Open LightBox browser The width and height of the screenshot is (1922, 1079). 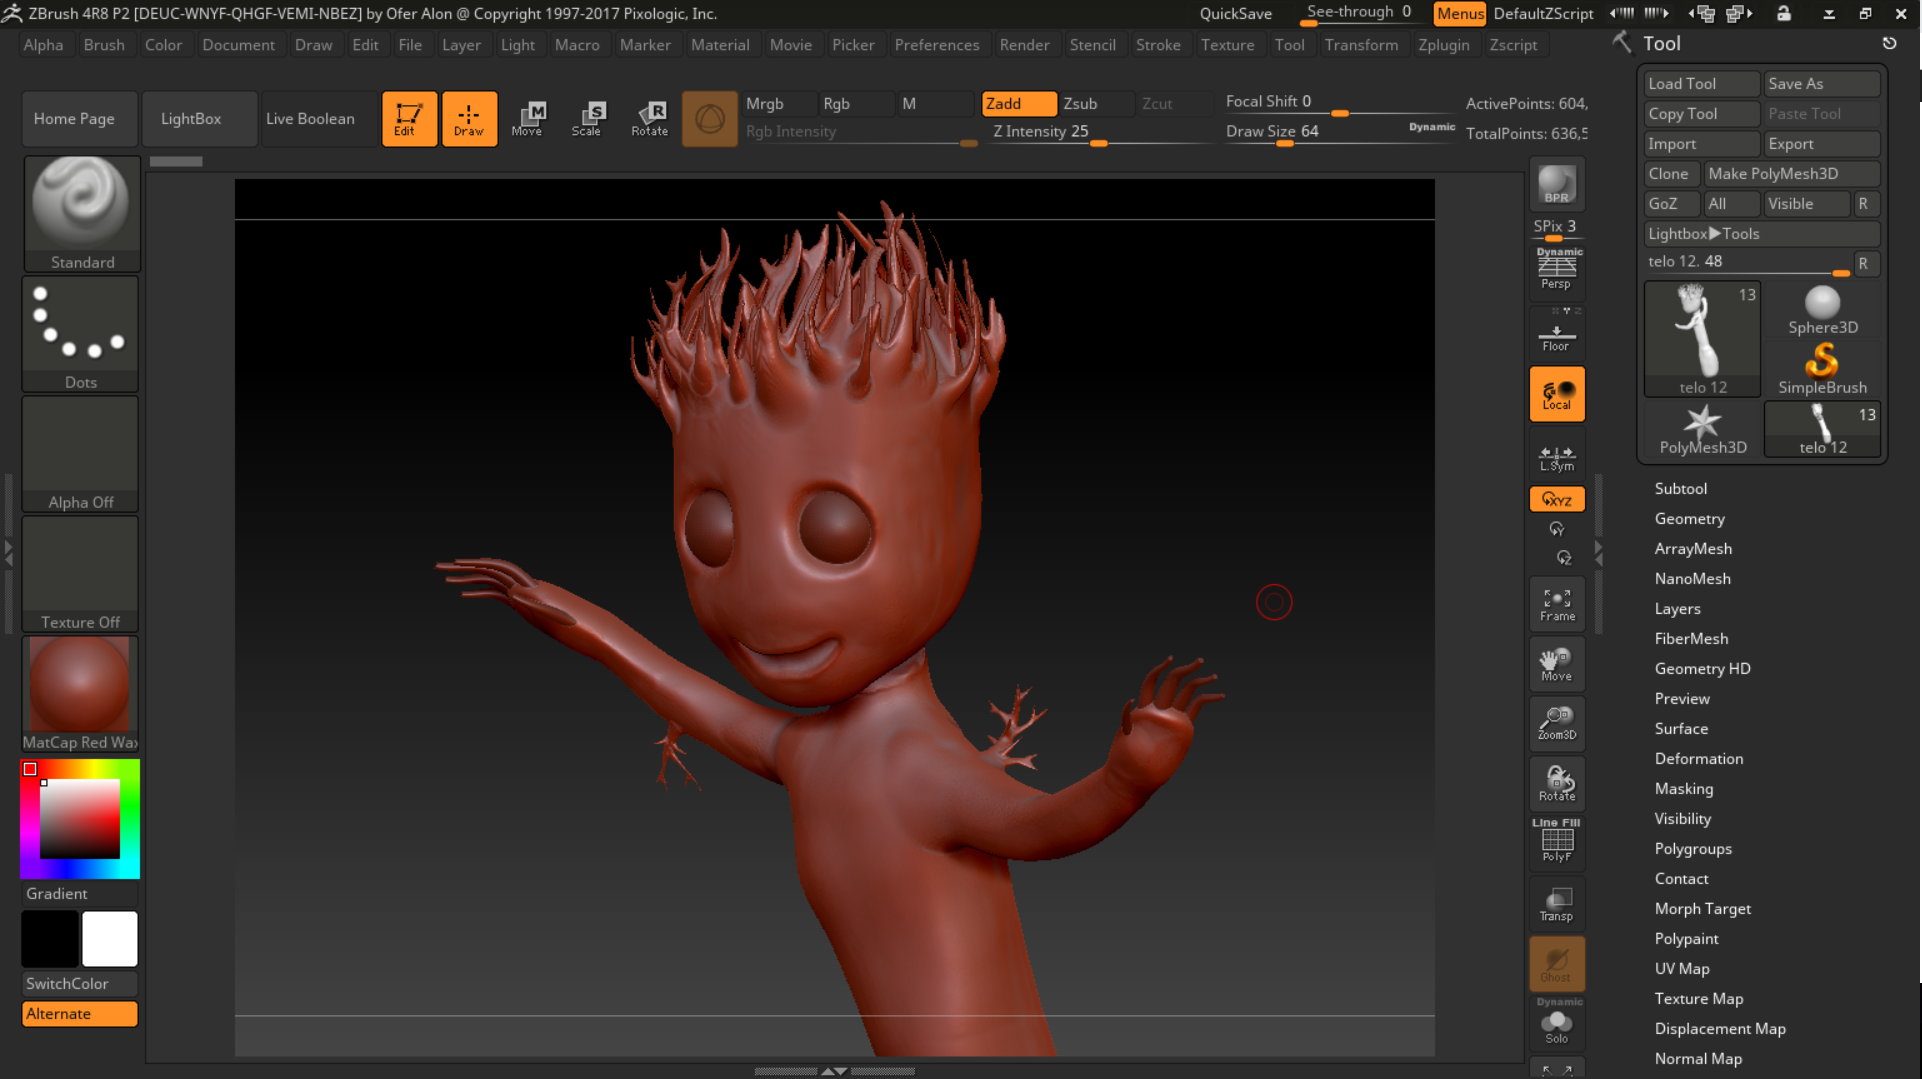199,119
